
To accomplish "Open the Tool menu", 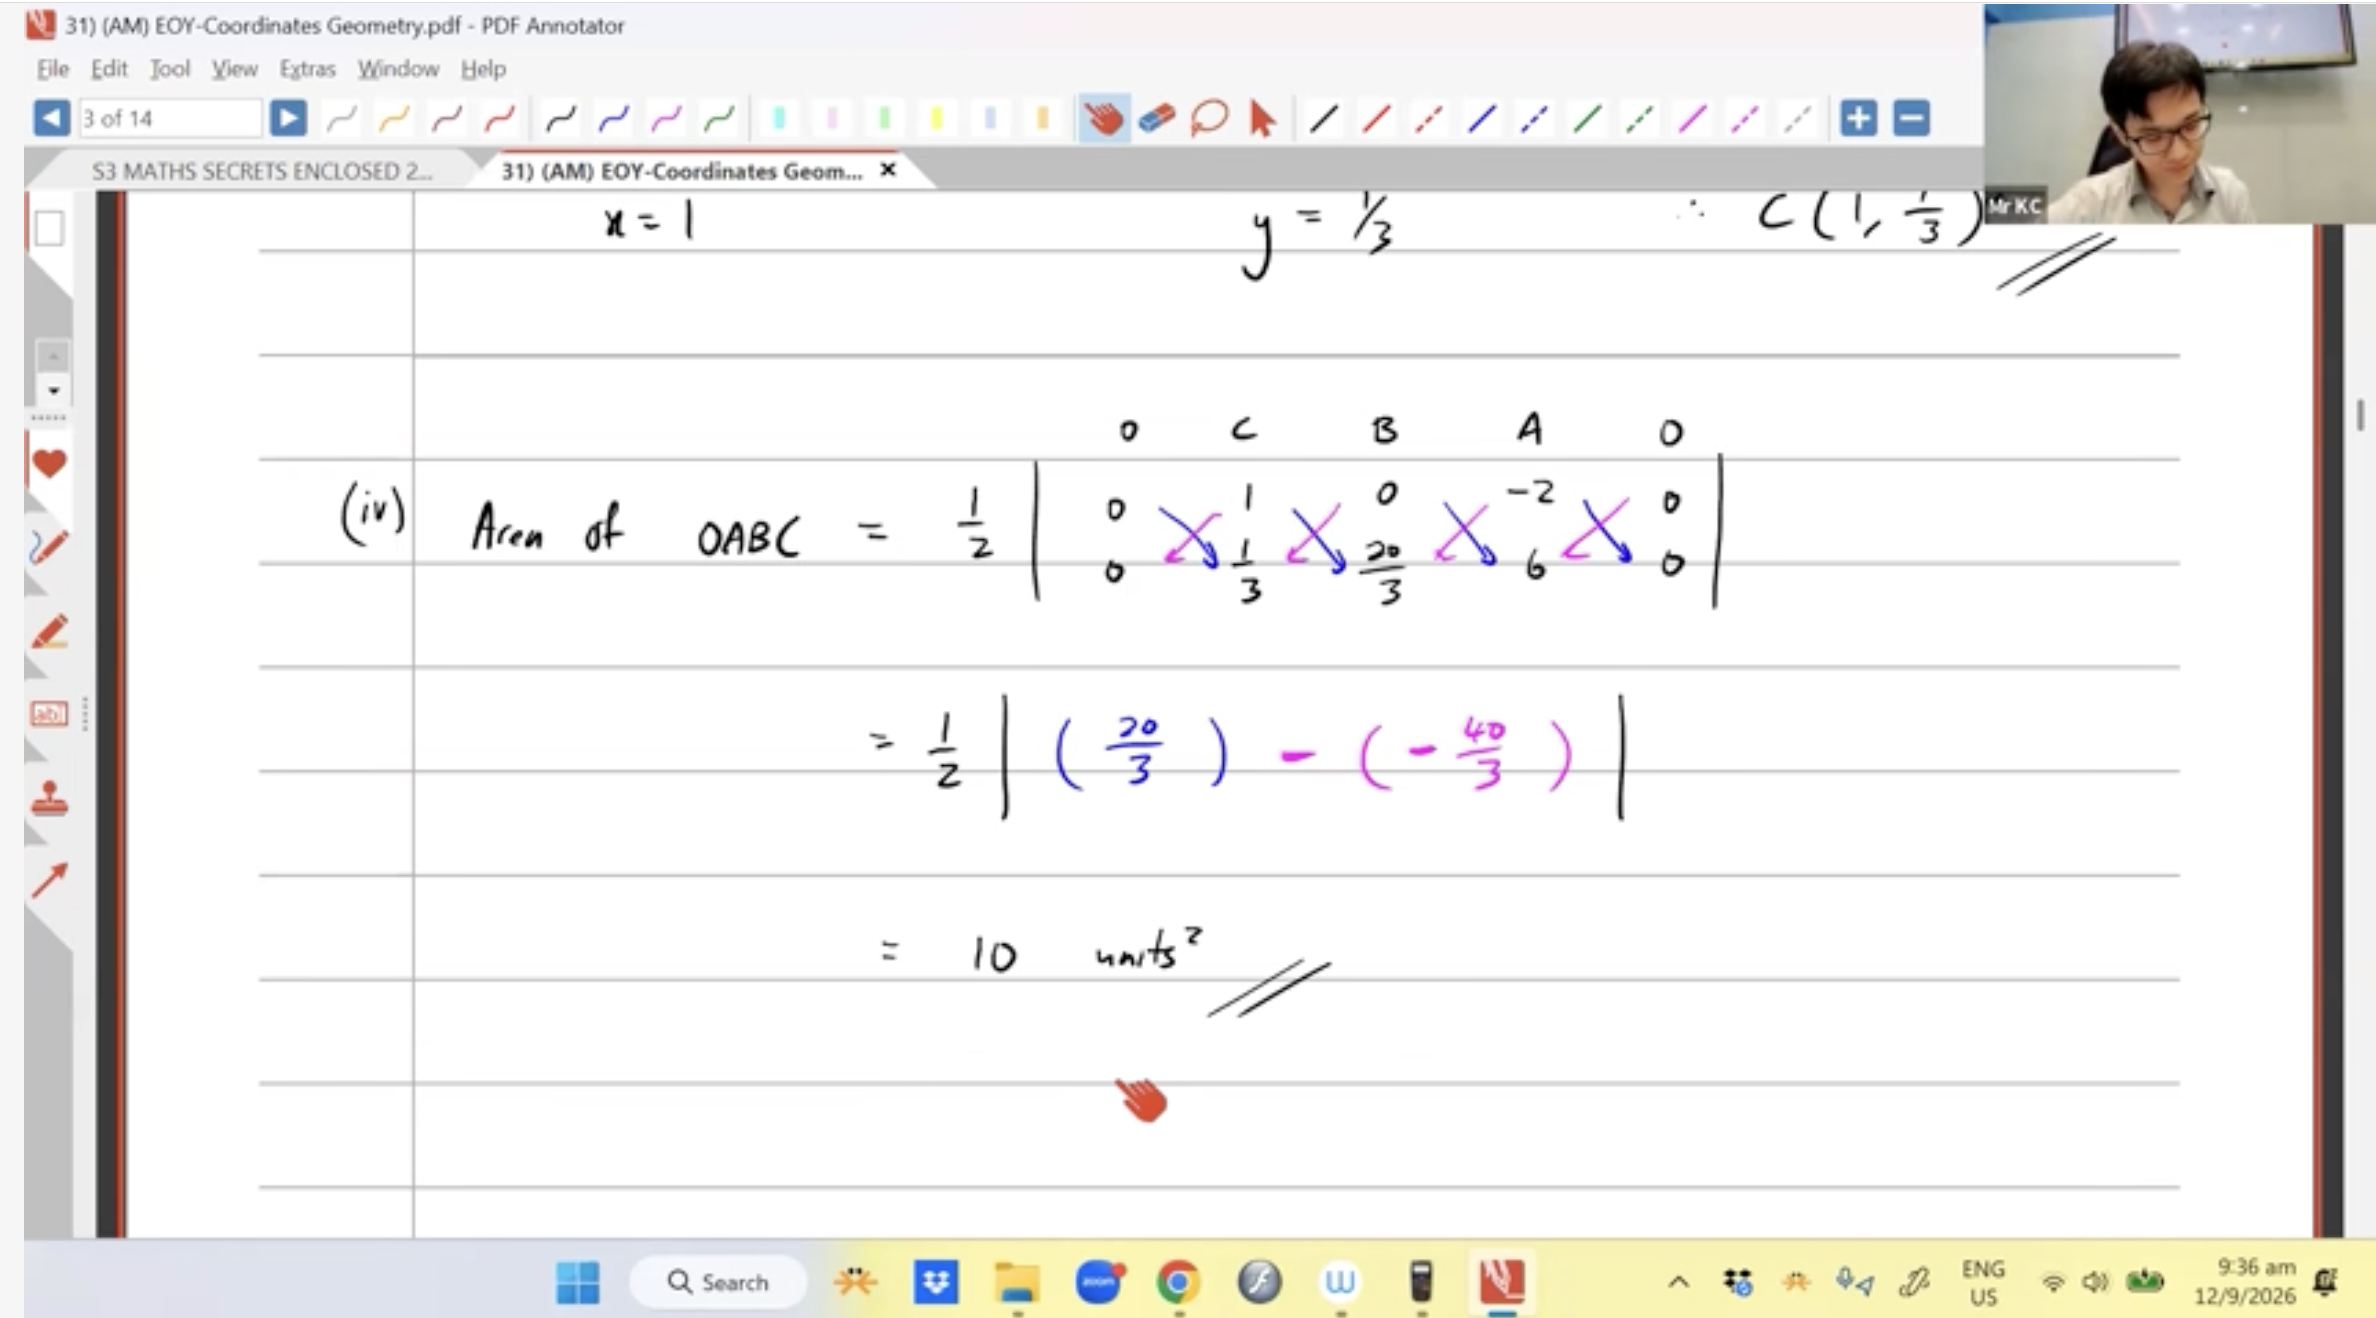I will click(x=170, y=69).
